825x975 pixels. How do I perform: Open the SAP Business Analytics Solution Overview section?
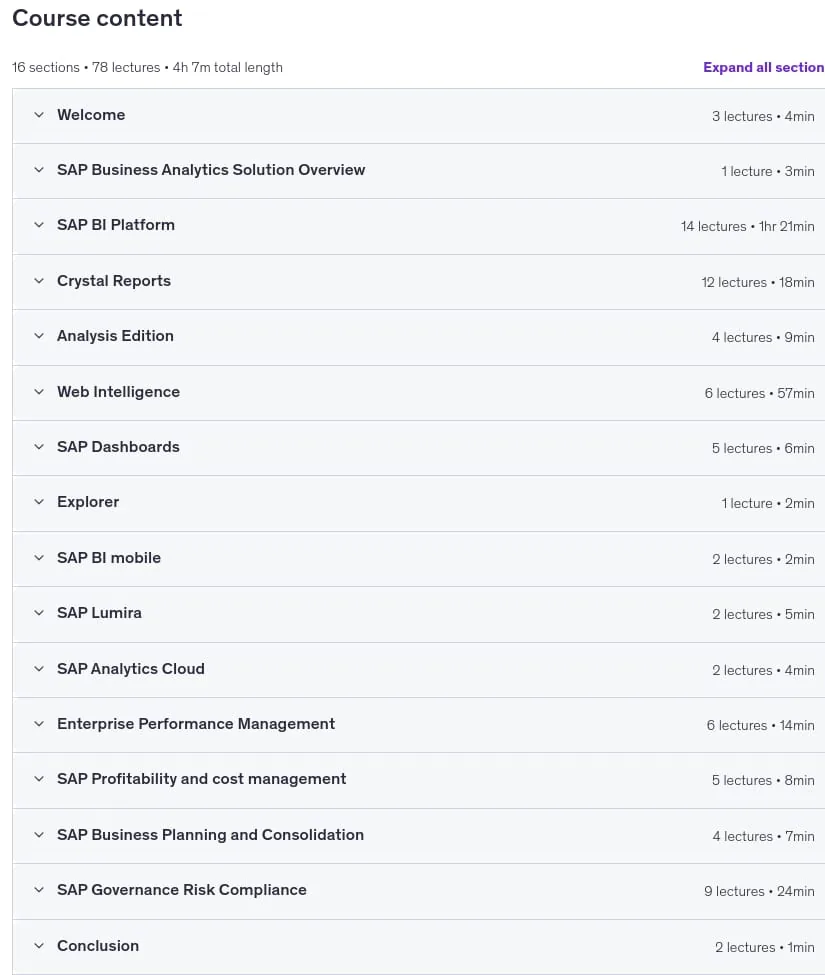[x=211, y=170]
